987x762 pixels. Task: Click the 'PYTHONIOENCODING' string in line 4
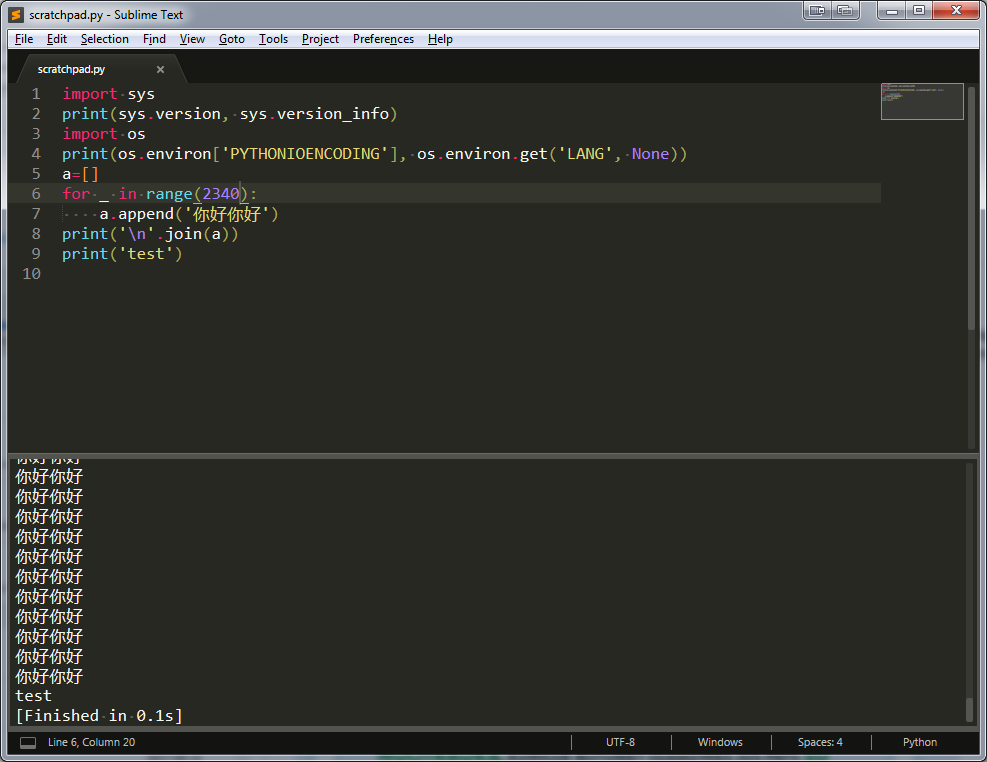pos(305,154)
